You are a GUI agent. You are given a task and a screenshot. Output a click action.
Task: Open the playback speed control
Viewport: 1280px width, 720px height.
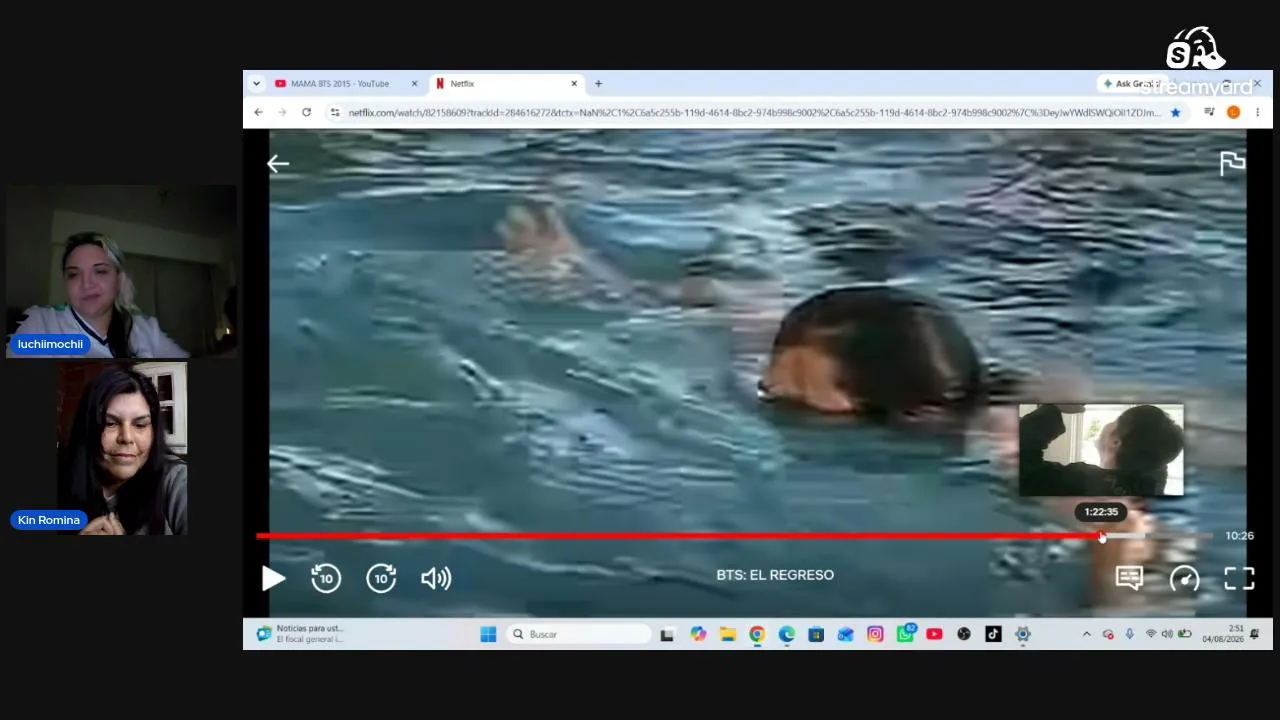click(1184, 578)
